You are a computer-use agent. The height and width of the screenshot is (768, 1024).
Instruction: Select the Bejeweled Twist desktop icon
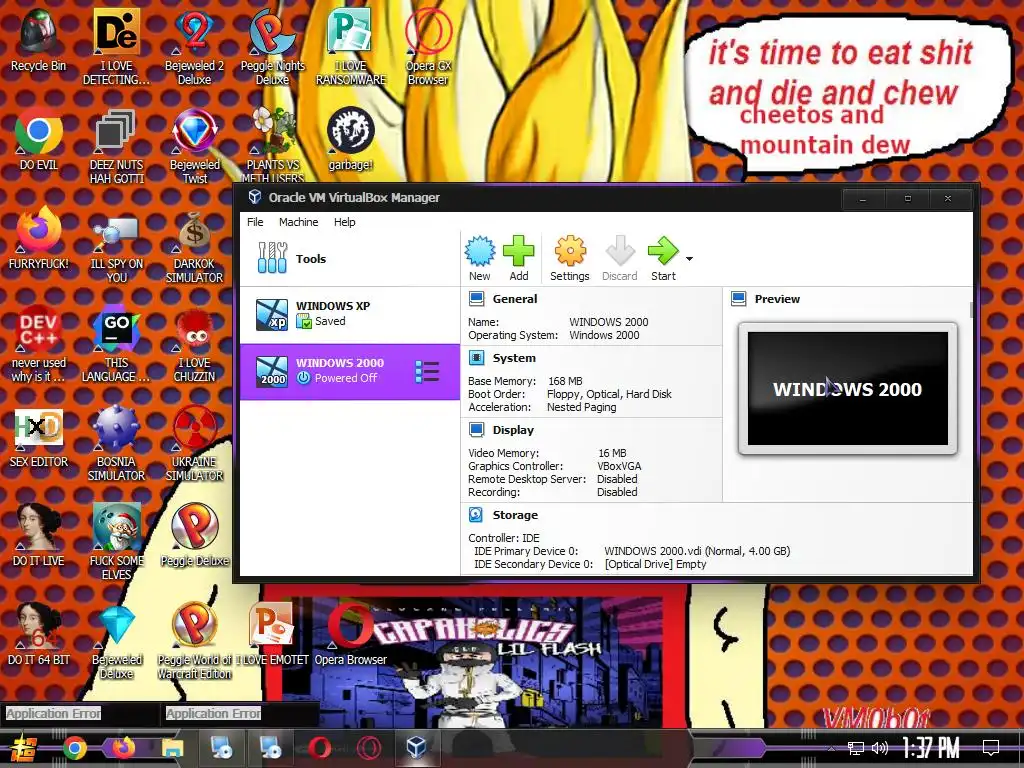coord(195,145)
